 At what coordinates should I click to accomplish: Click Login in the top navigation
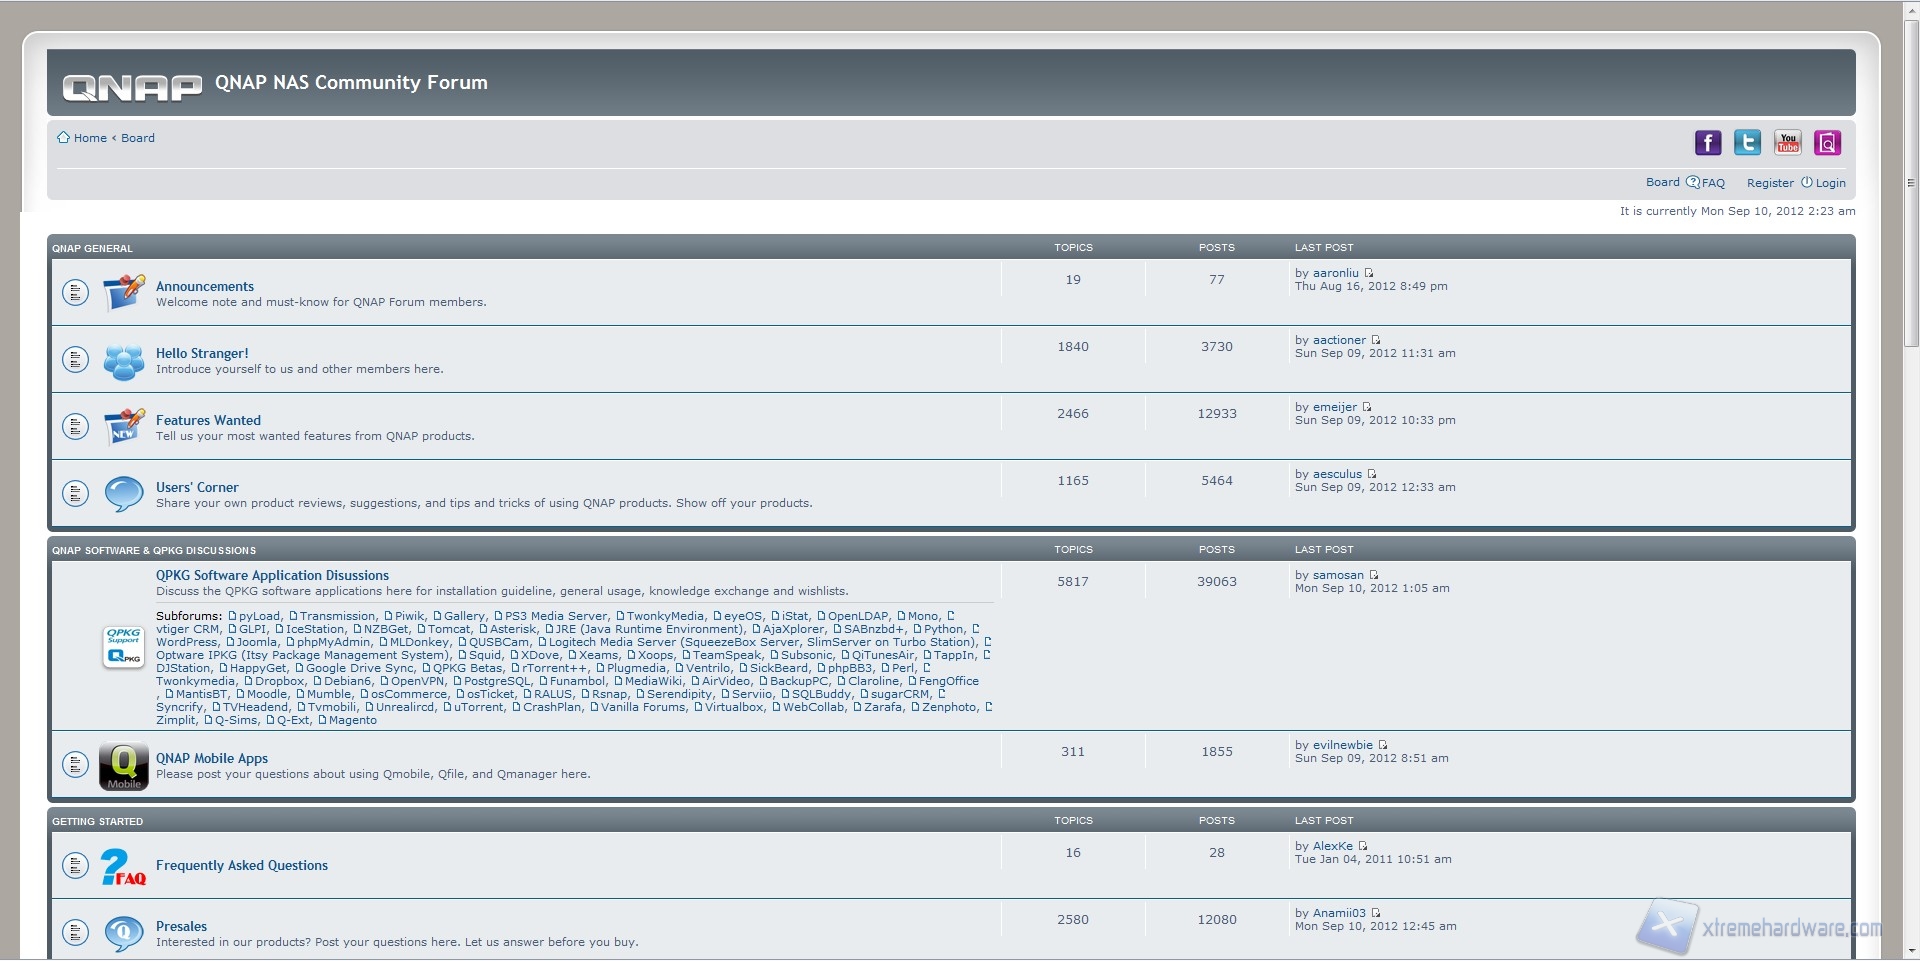(x=1830, y=183)
